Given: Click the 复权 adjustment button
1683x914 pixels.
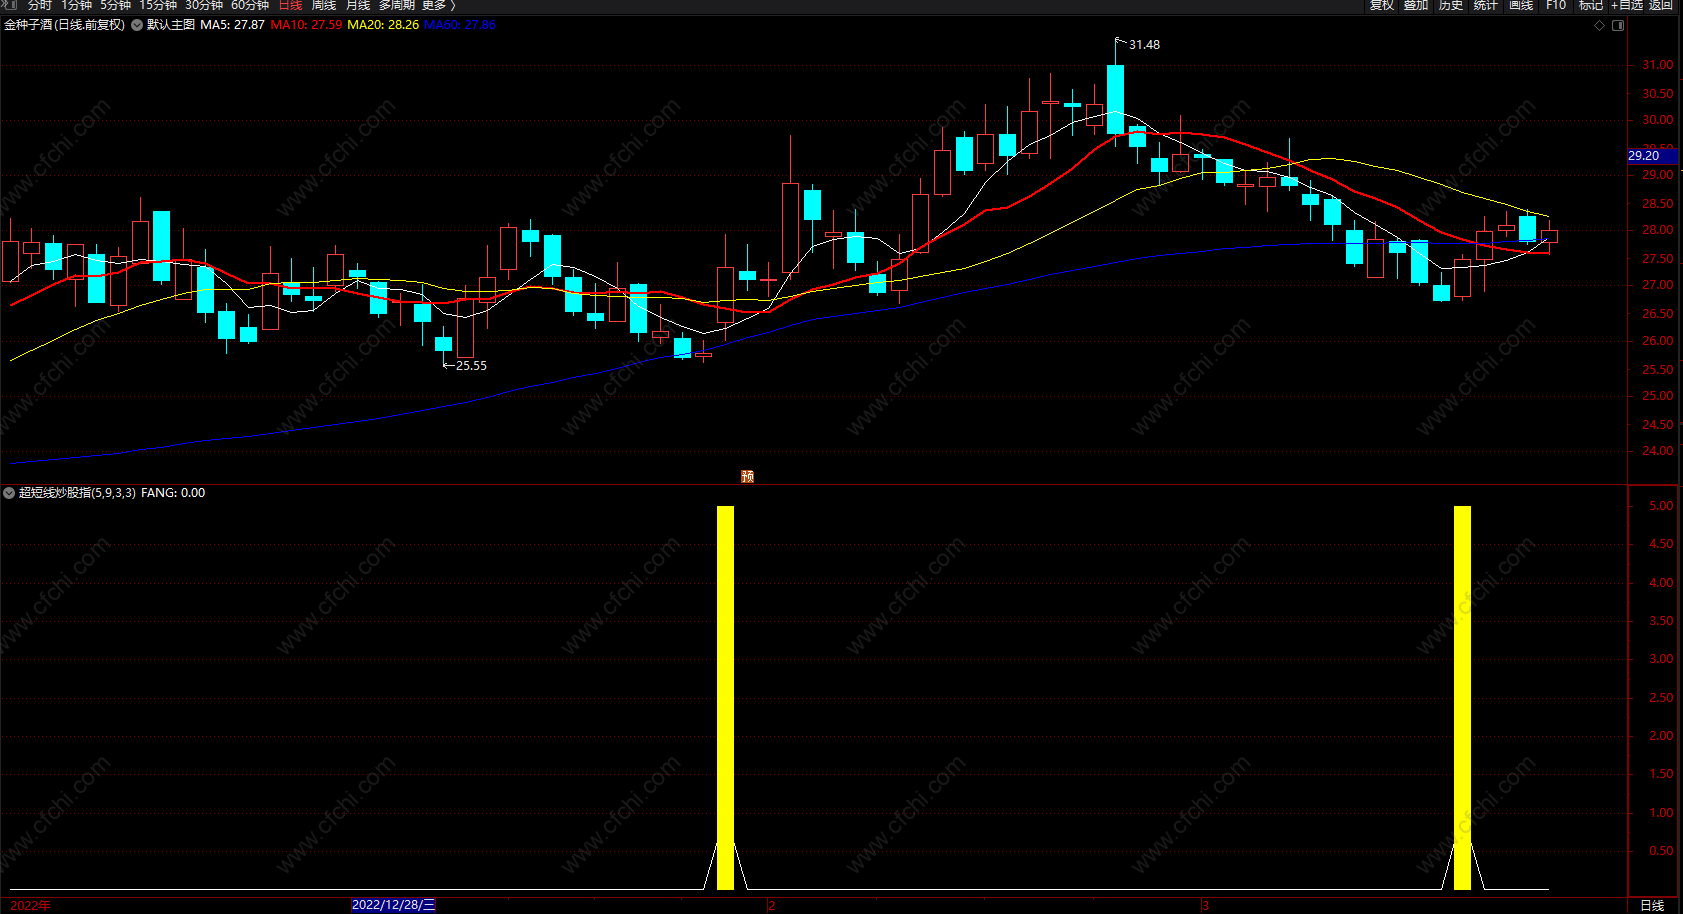Looking at the screenshot, I should (x=1382, y=5).
